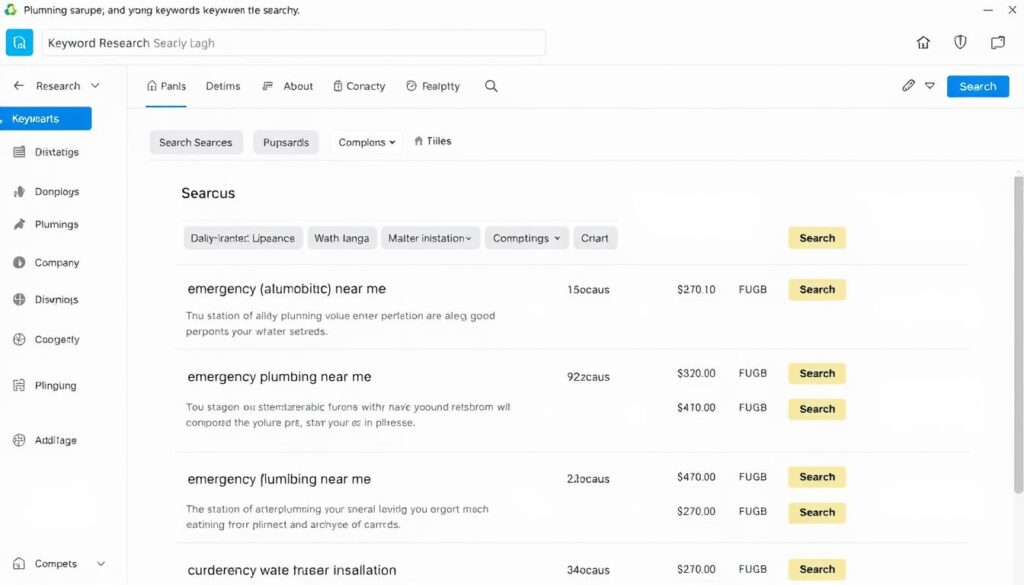1024x585 pixels.
Task: Expand the Comptings filter dropdown
Action: pos(526,238)
